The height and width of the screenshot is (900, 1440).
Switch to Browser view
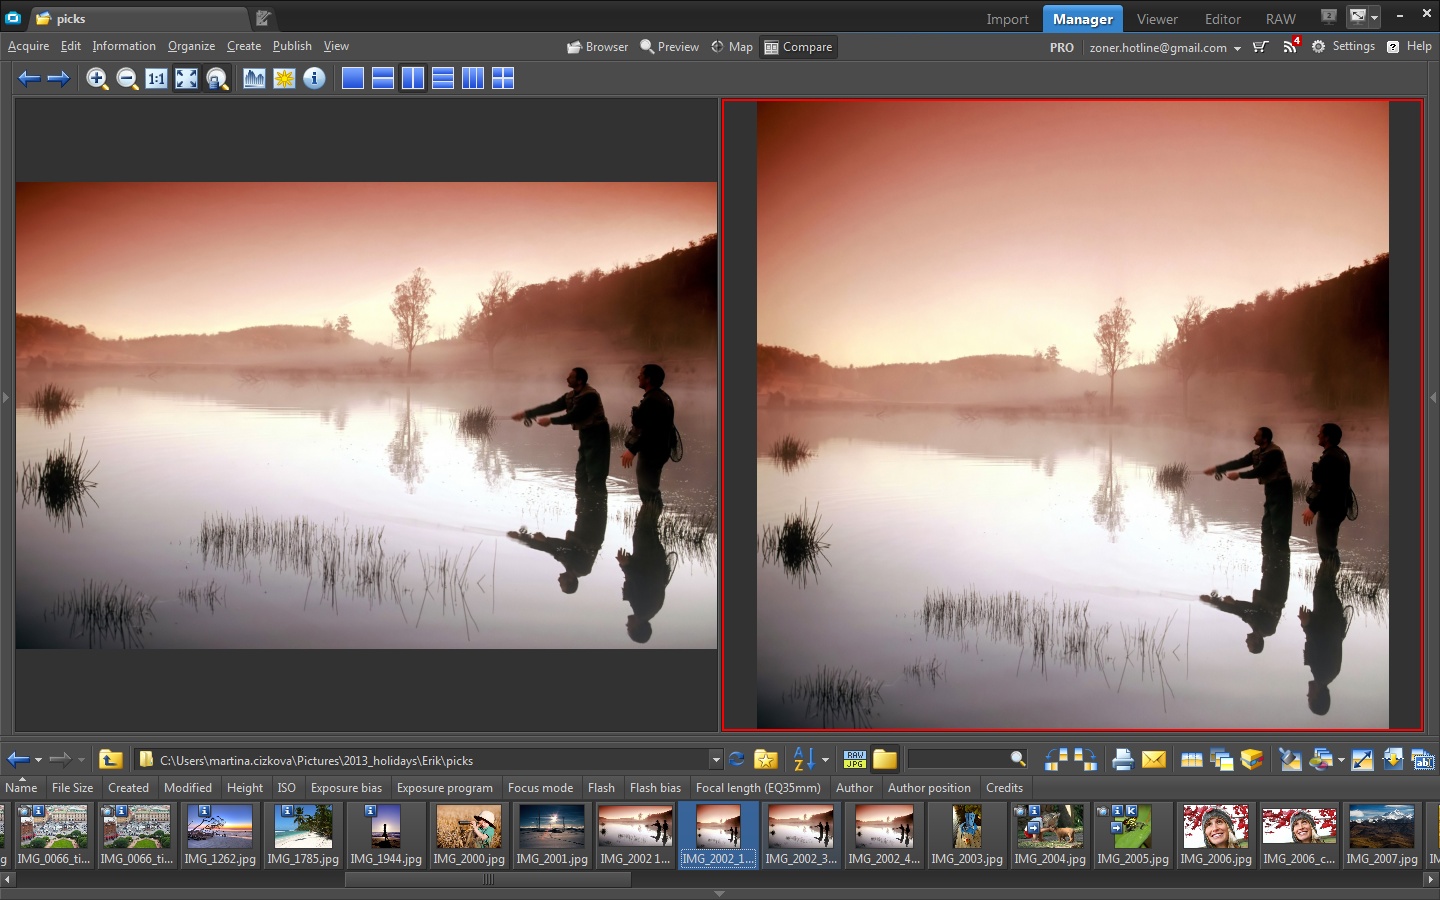point(597,47)
